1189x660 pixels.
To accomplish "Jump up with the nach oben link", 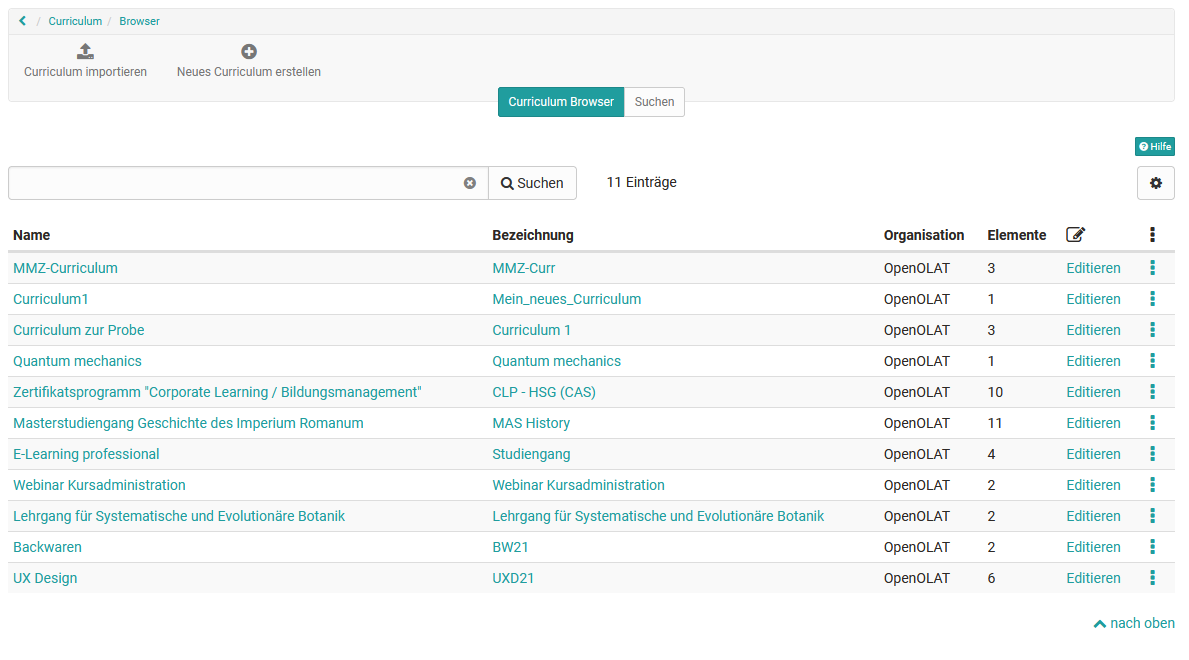I will point(1134,623).
